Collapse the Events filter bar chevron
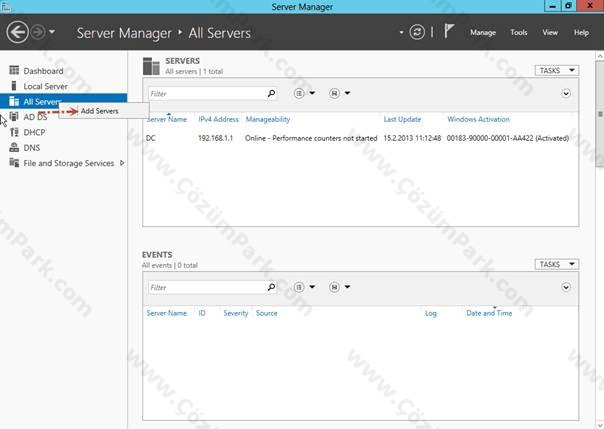 point(566,287)
